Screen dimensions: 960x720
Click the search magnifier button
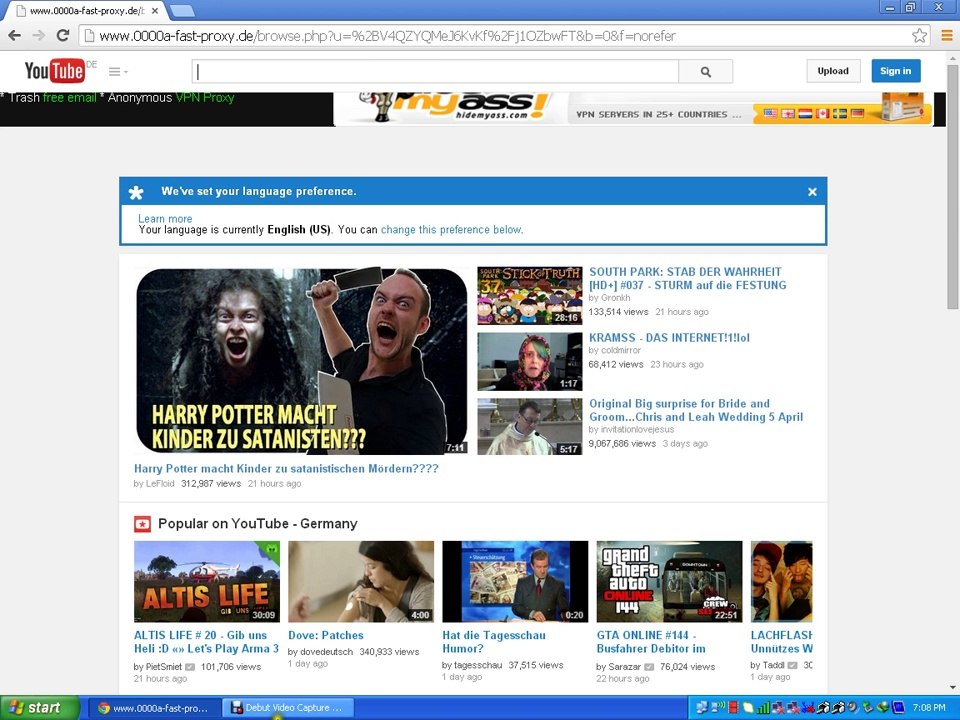(x=705, y=72)
